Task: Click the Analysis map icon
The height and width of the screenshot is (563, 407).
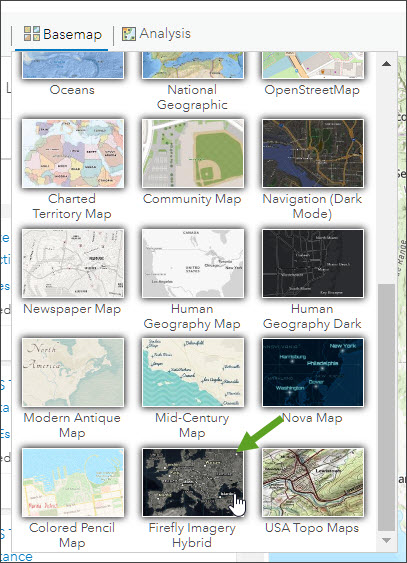Action: click(x=129, y=34)
